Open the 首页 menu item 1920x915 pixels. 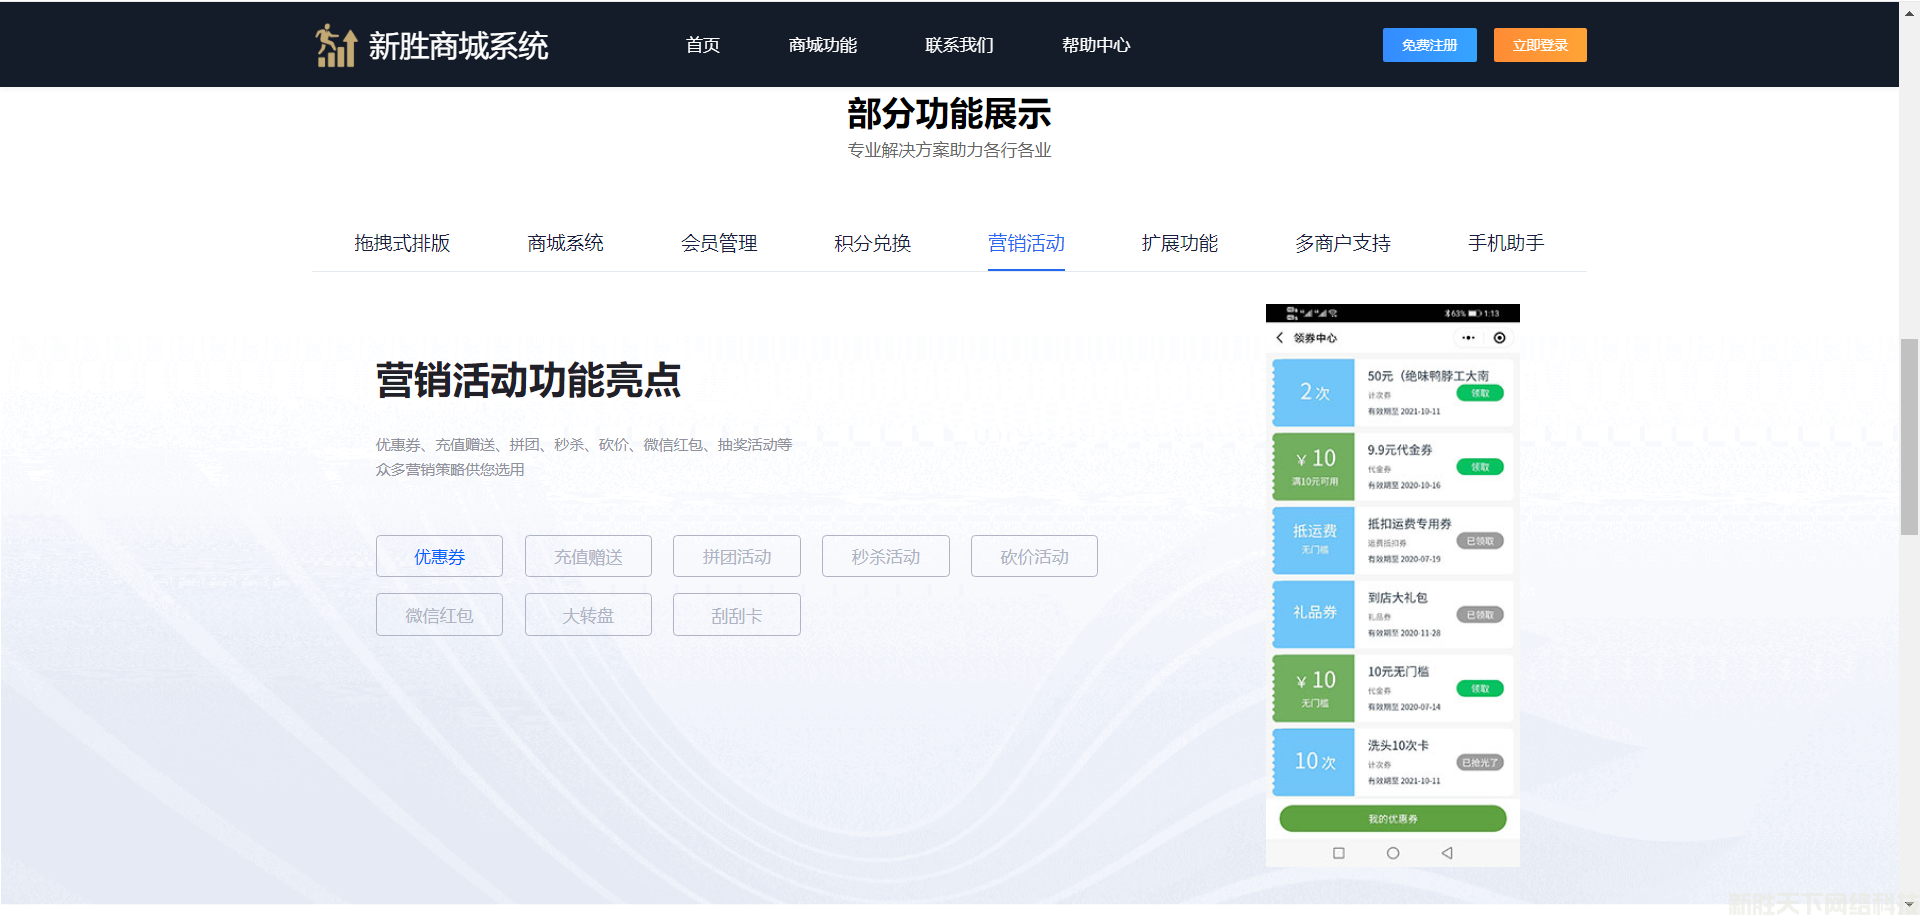point(703,45)
